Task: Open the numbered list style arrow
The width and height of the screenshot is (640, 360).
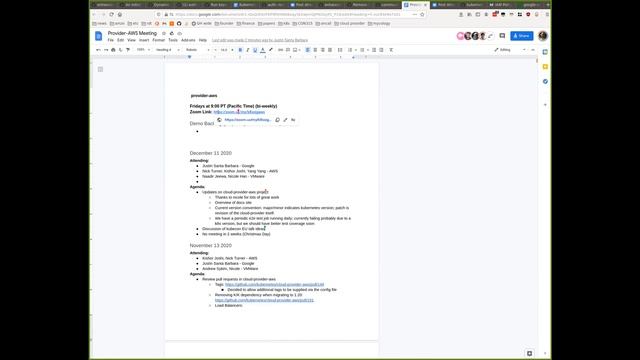Action: point(356,50)
